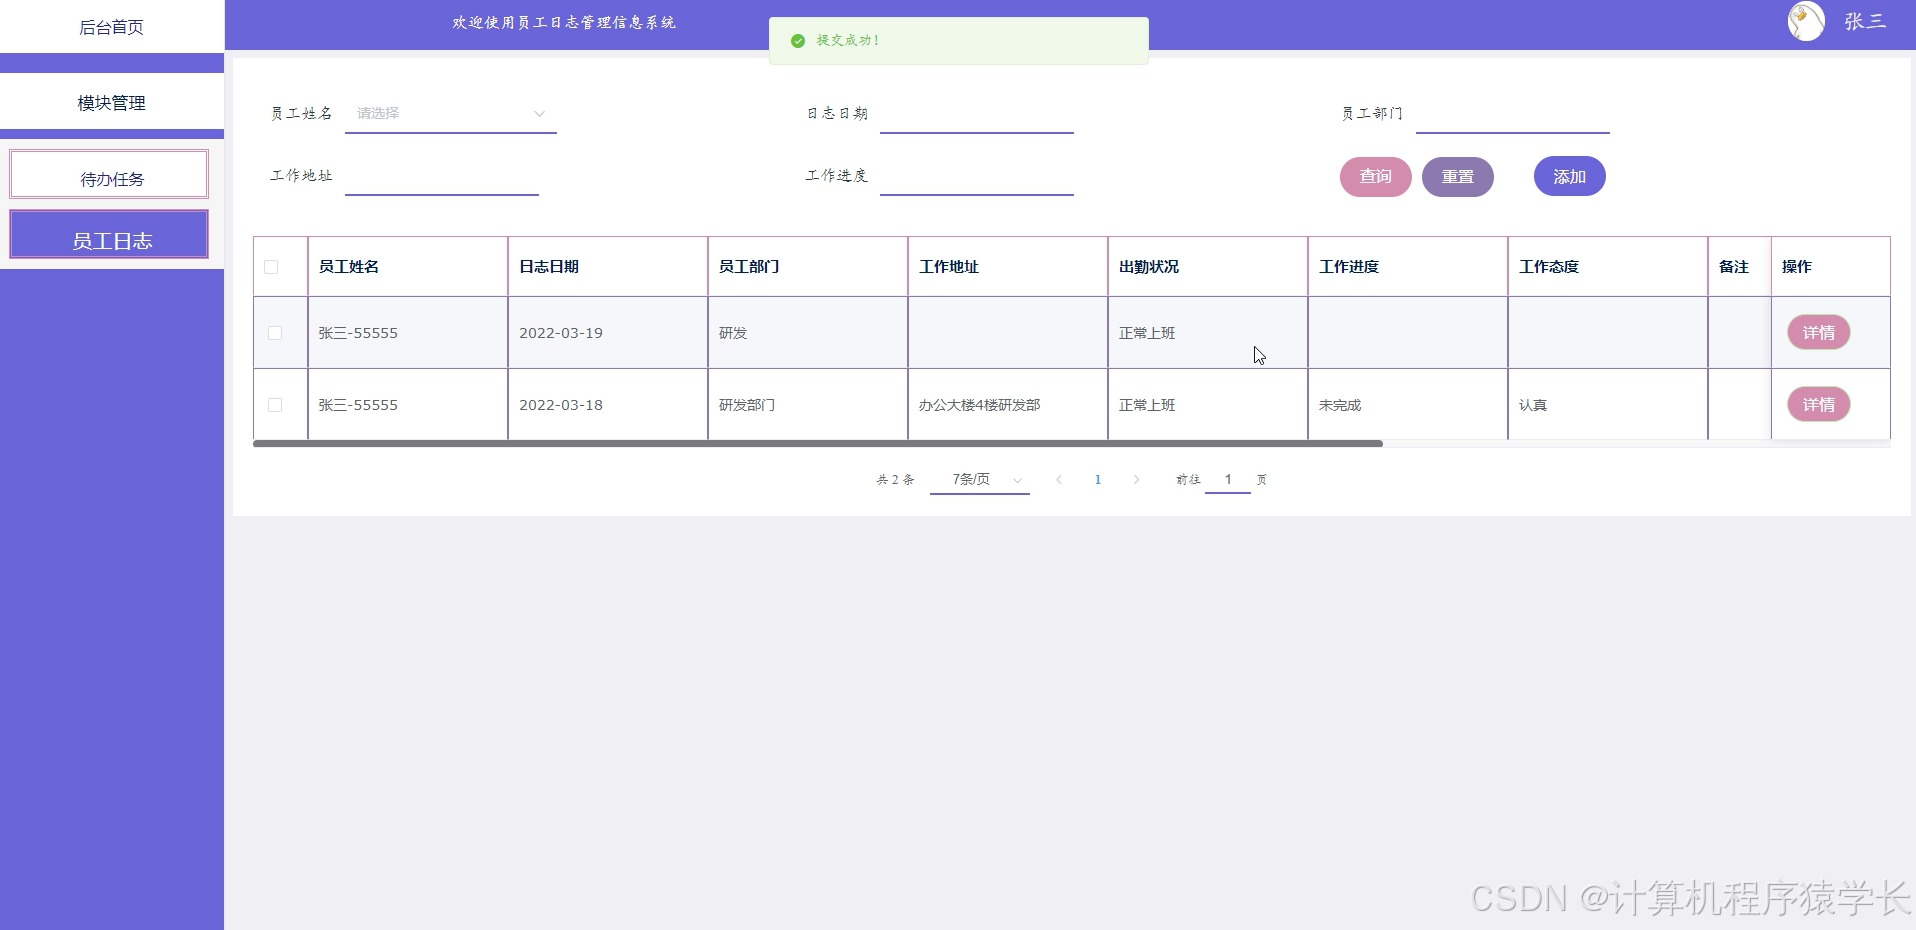Select 员工日志 menu item
The width and height of the screenshot is (1916, 930).
109,235
